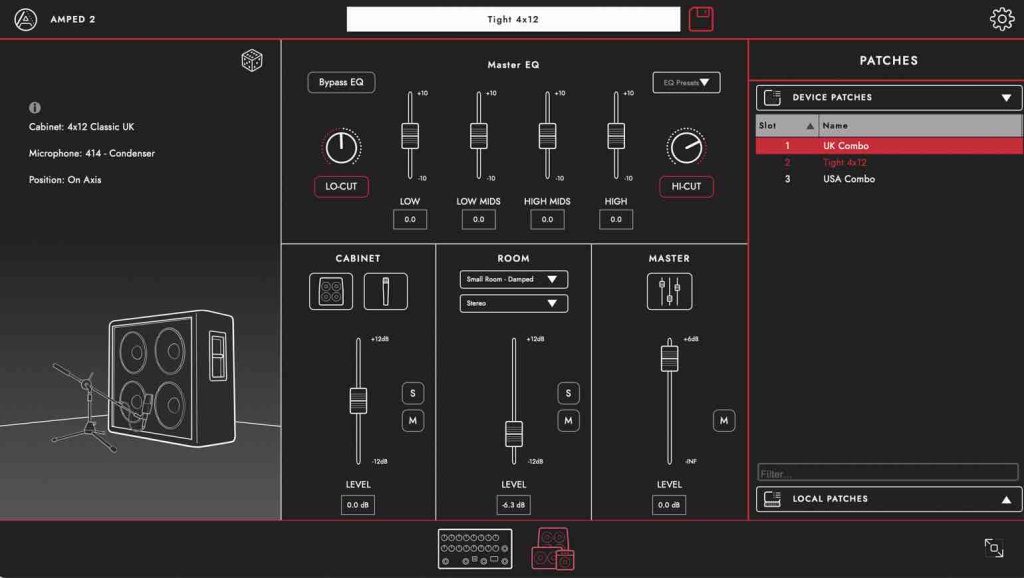This screenshot has height=578, width=1024.
Task: Open the EQ Presets dropdown
Action: click(x=686, y=82)
